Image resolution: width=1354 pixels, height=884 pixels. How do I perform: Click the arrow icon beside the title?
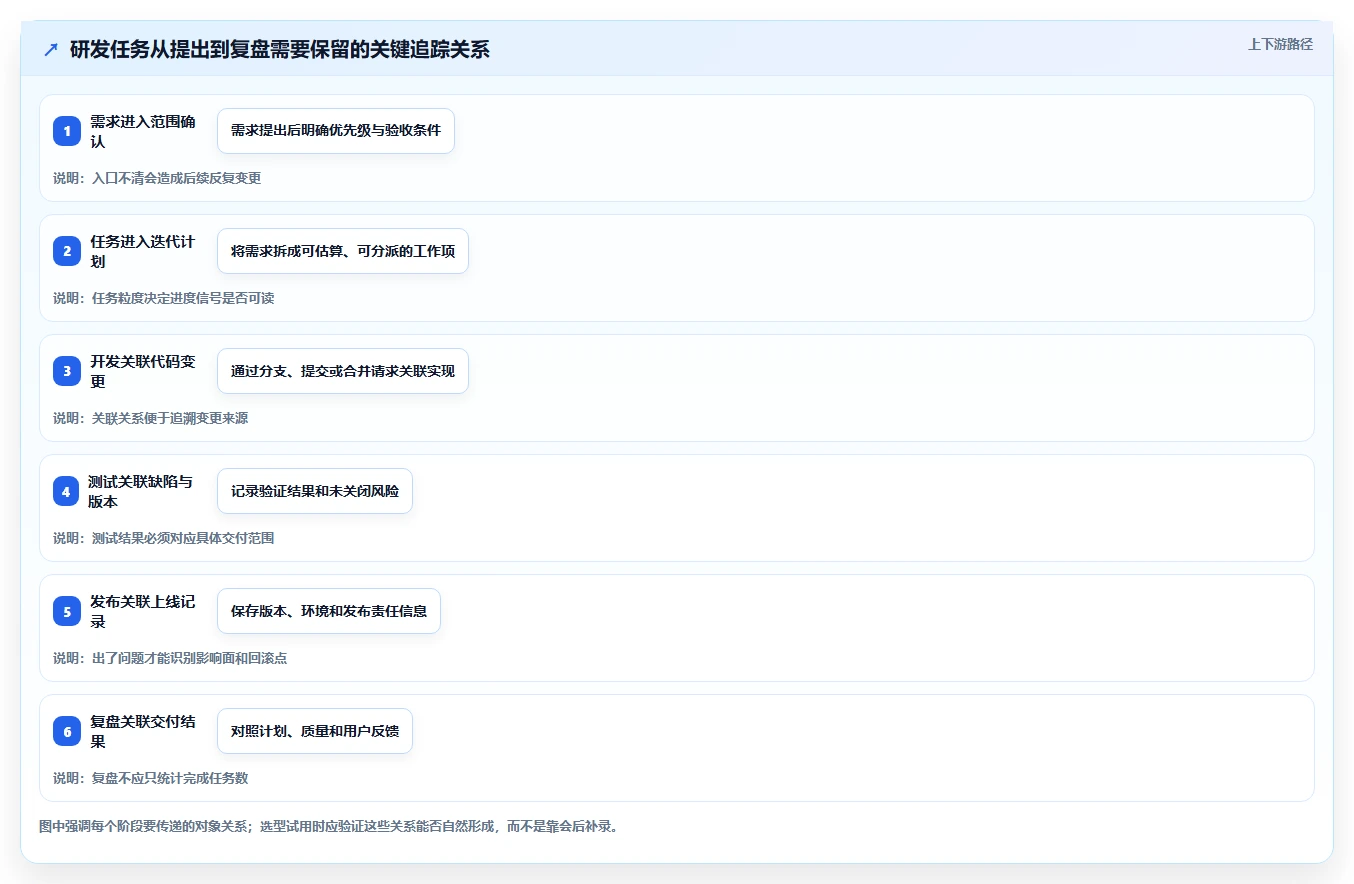tap(51, 49)
